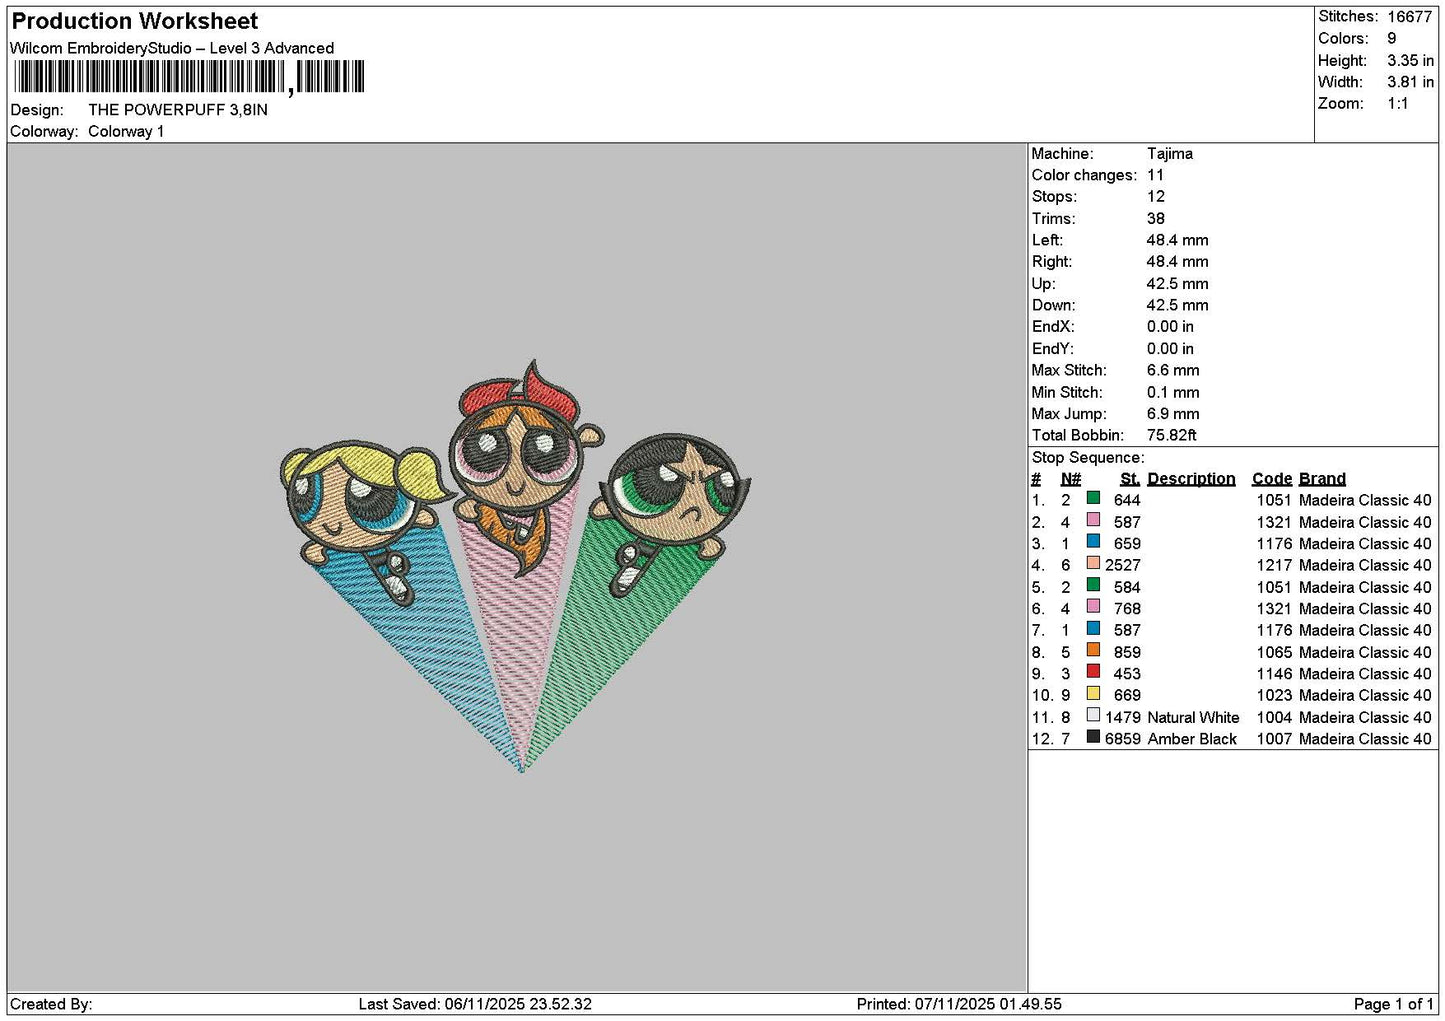The height and width of the screenshot is (1021, 1445).
Task: Click the Color changes value 11
Action: point(1155,175)
